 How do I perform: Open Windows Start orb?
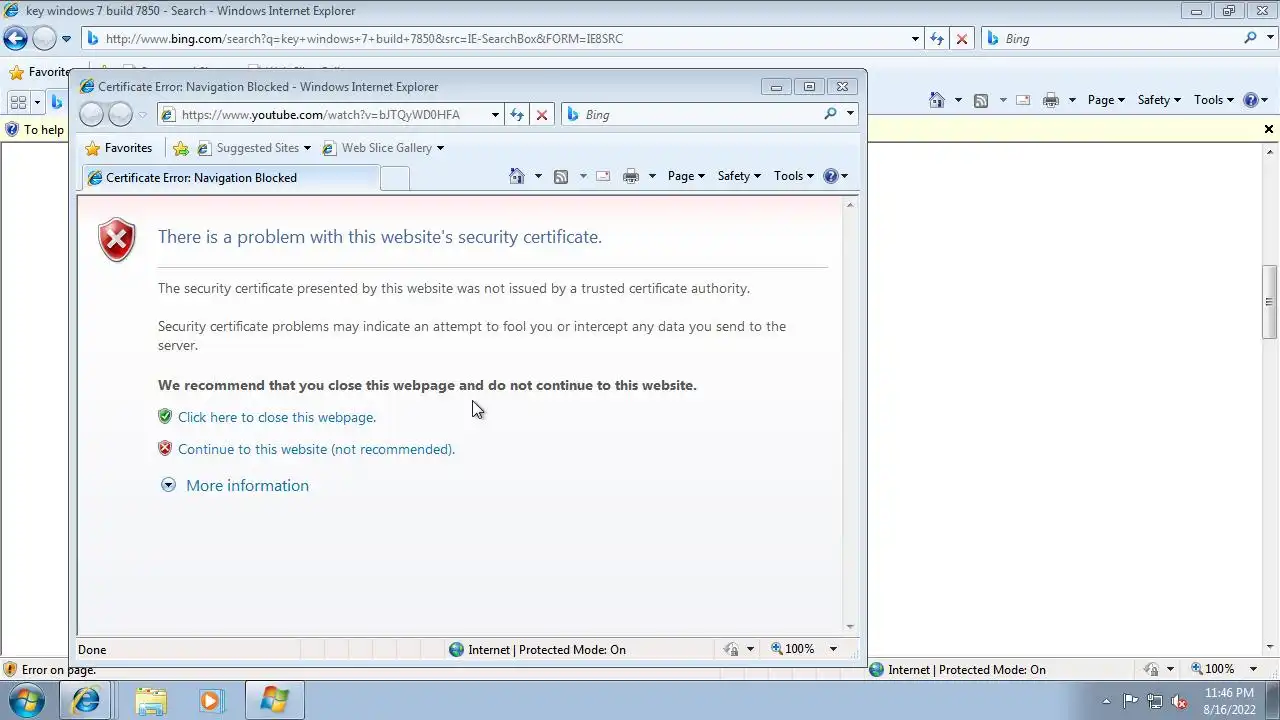[27, 700]
